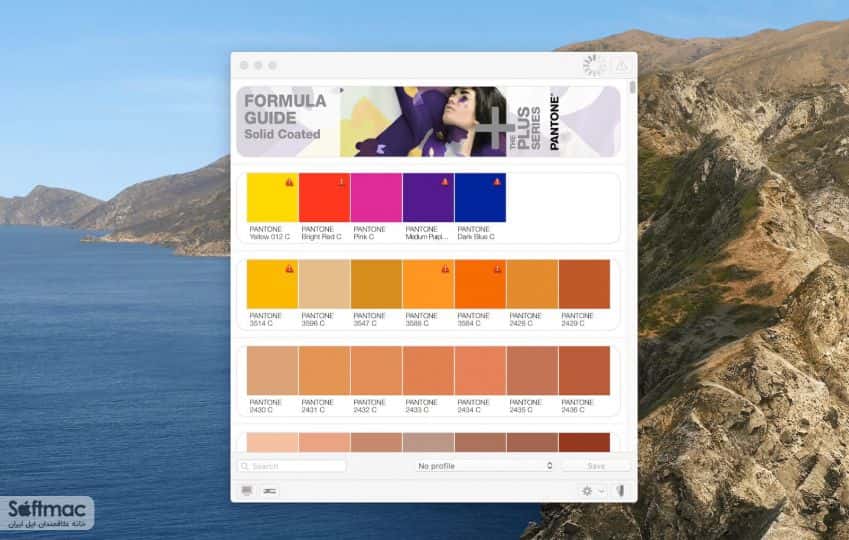Select the PANTONE Pink C color swatch
Screen dimensions: 849x540
click(376, 198)
